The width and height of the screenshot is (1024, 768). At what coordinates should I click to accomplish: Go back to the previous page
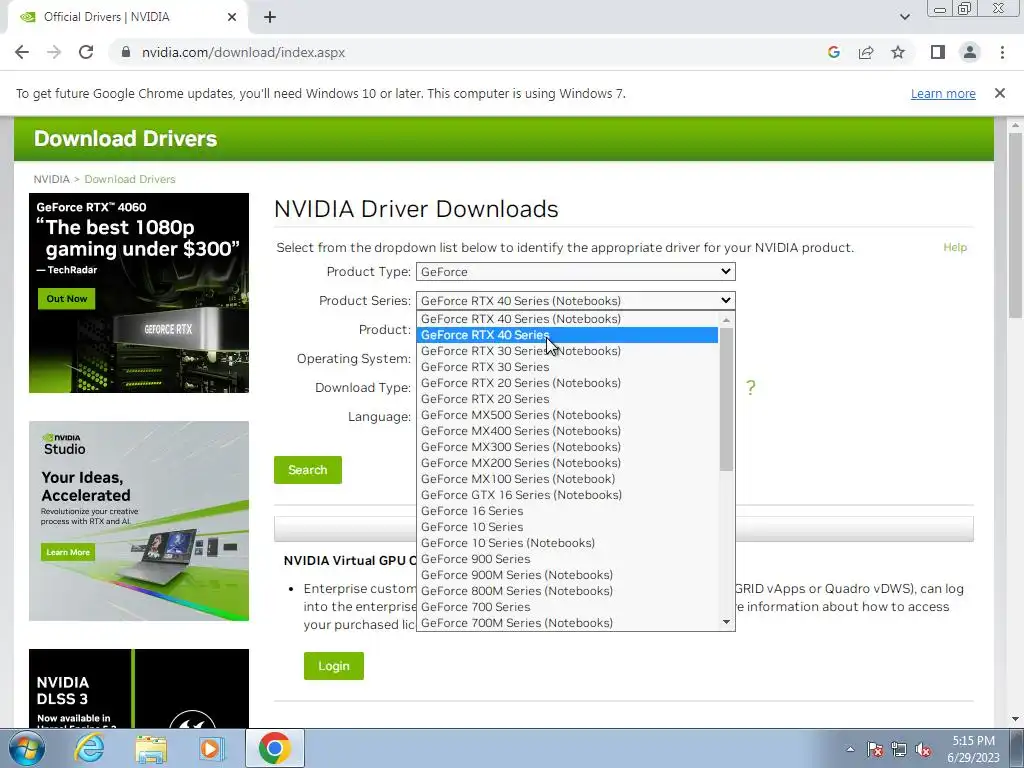coord(22,52)
